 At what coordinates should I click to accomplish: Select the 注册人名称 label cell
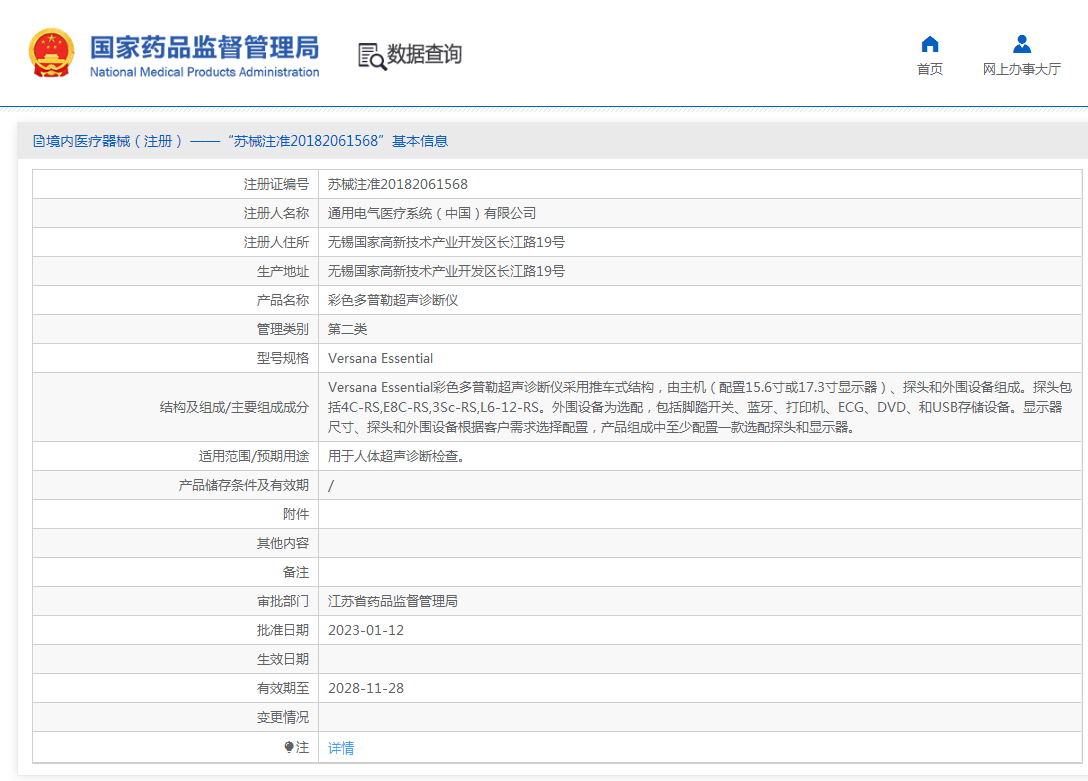276,214
